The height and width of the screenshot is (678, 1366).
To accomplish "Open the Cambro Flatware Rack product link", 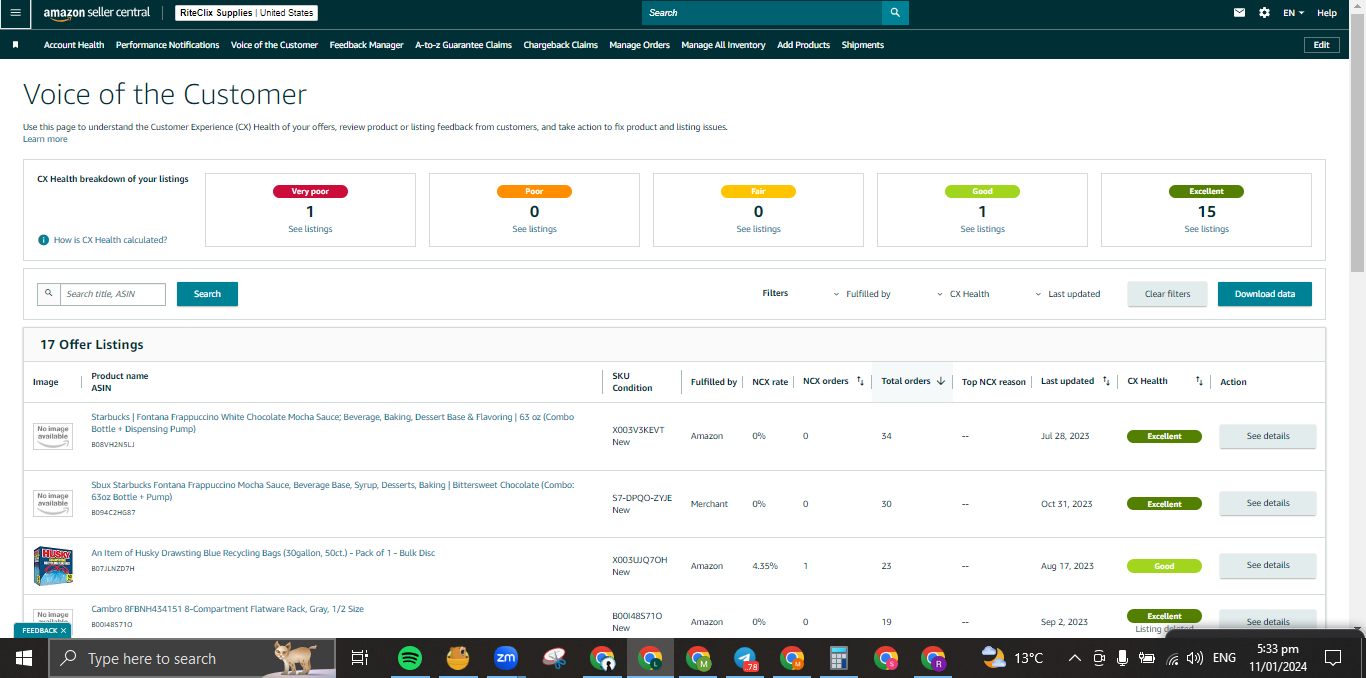I will (x=227, y=609).
